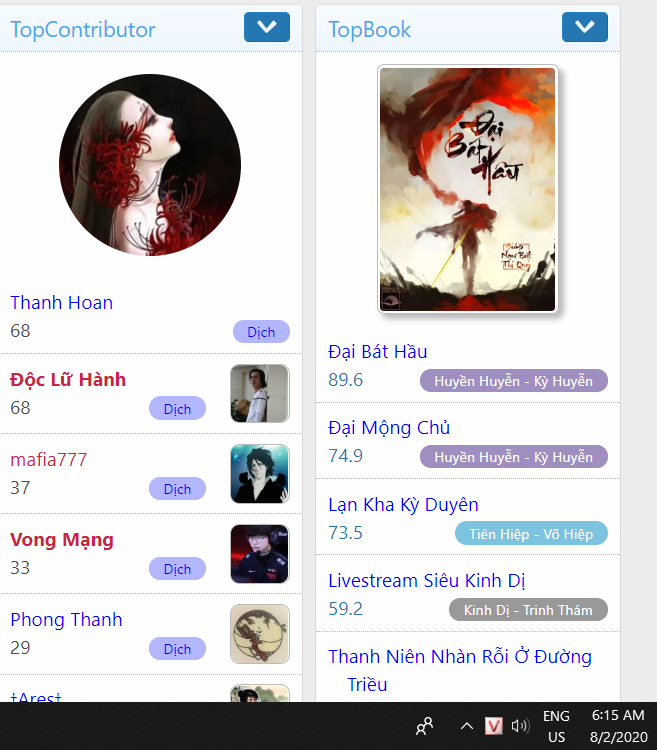Open the volume speaker icon
Viewport: 657px width, 750px height.
[x=520, y=726]
